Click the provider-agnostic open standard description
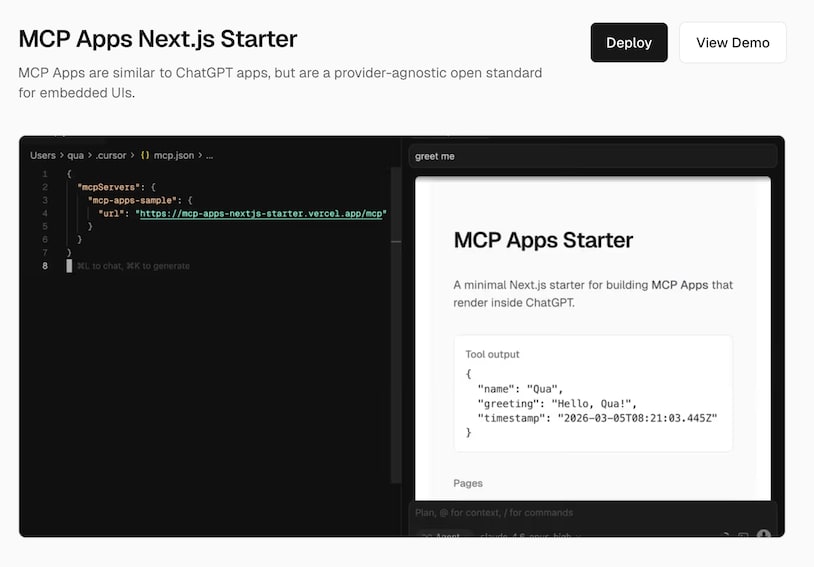Image resolution: width=814 pixels, height=567 pixels. [x=280, y=83]
